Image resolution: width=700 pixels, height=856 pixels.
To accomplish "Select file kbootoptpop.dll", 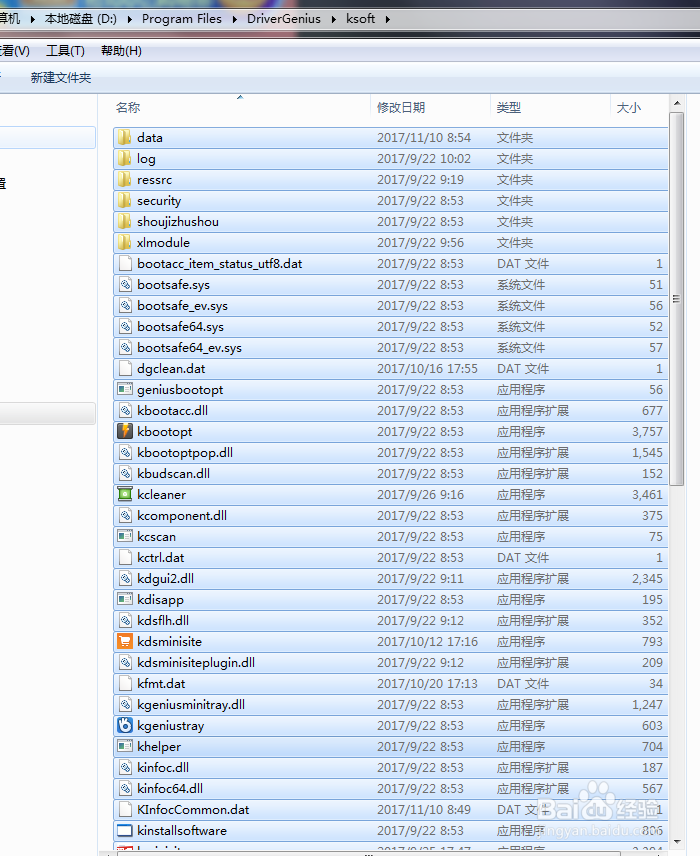I will [x=390, y=453].
